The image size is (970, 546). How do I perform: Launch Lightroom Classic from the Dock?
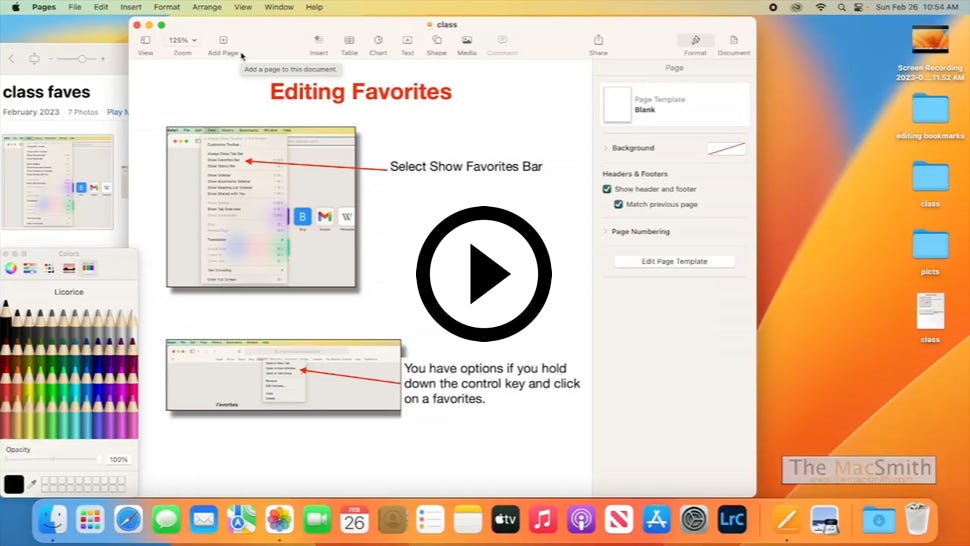(732, 520)
